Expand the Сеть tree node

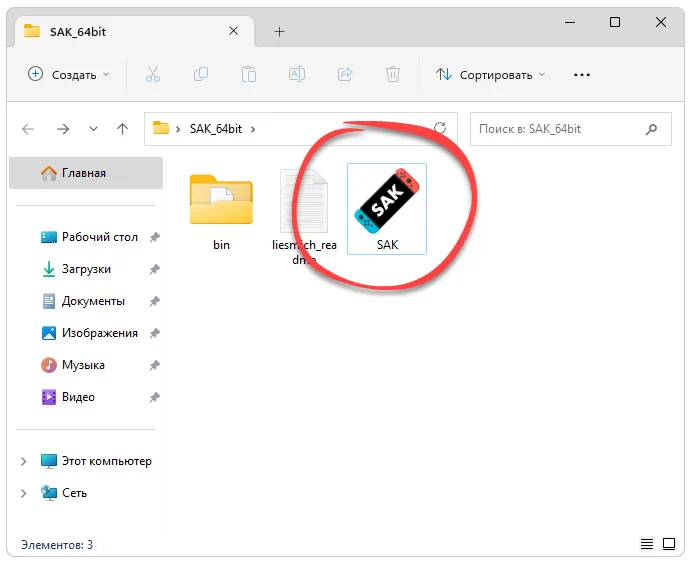click(x=23, y=493)
